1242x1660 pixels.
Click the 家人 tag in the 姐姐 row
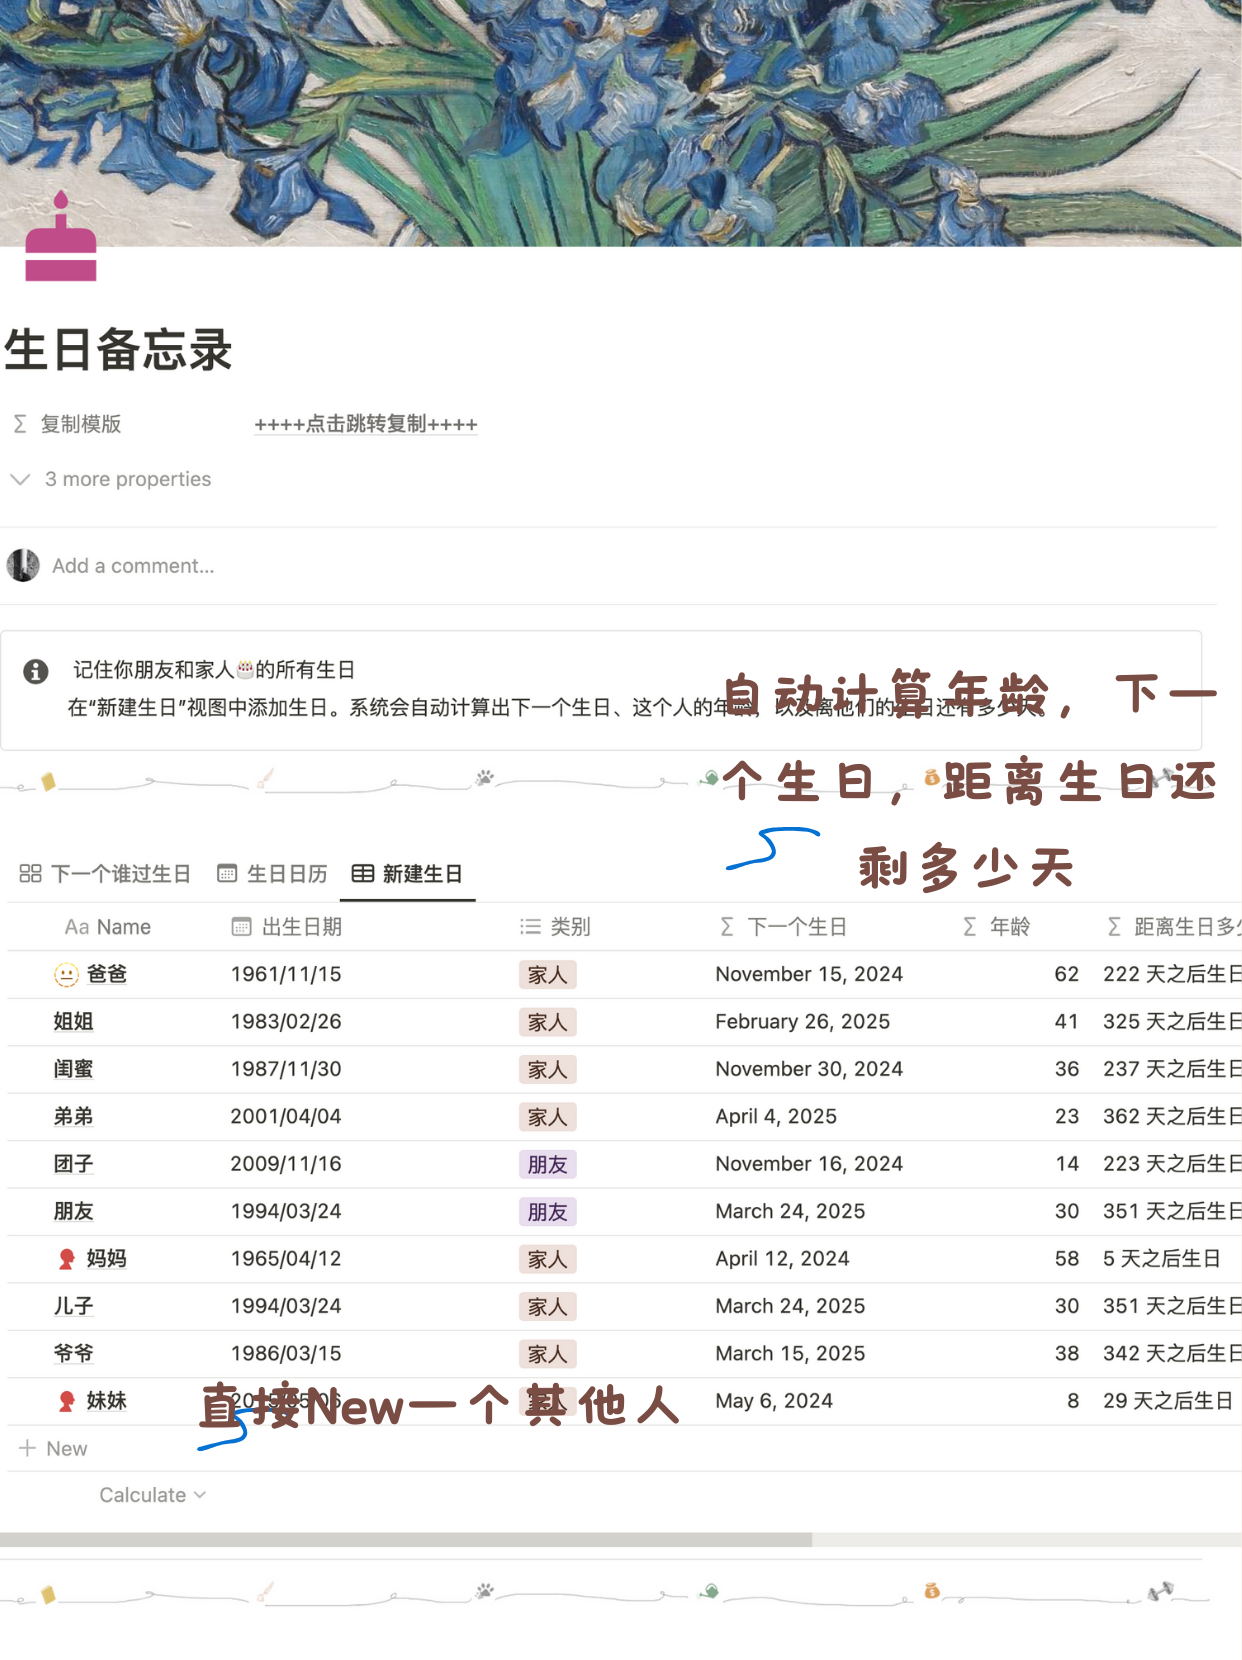[547, 1022]
